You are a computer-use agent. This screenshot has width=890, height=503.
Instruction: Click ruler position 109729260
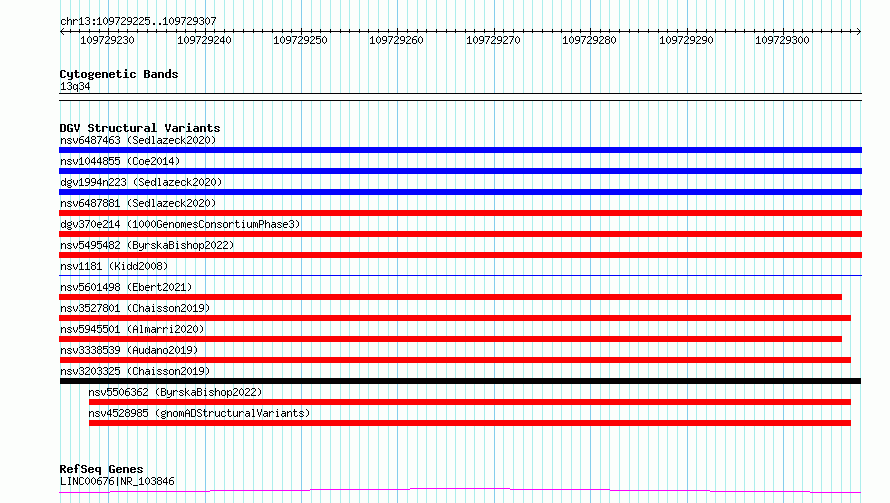tap(396, 40)
